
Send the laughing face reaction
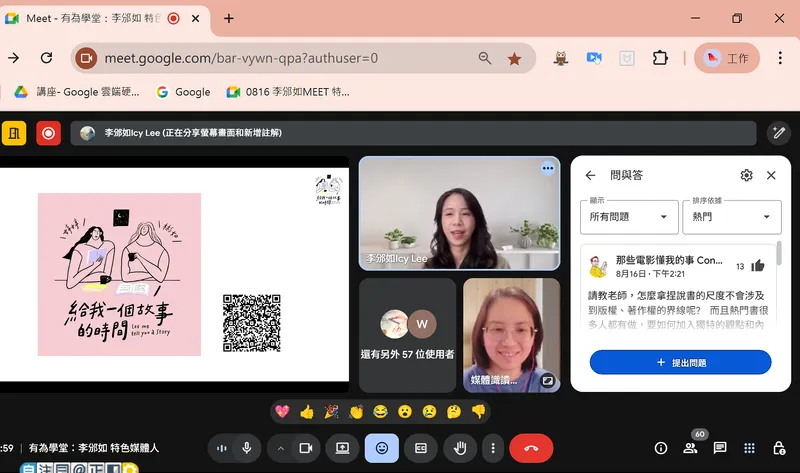click(x=380, y=411)
